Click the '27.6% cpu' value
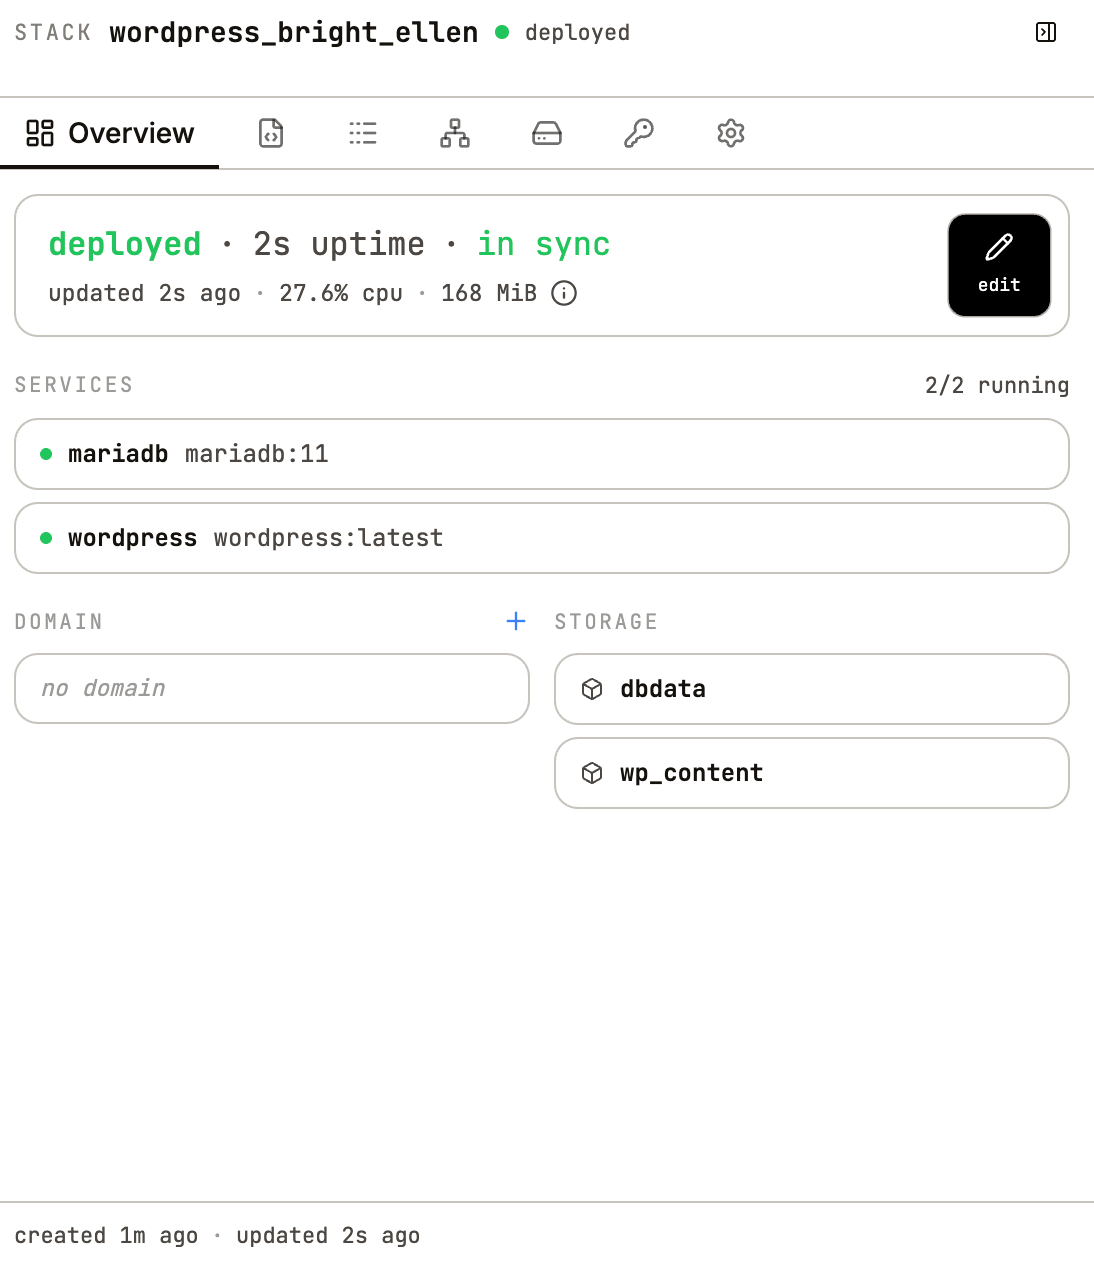The image size is (1094, 1266). point(341,293)
